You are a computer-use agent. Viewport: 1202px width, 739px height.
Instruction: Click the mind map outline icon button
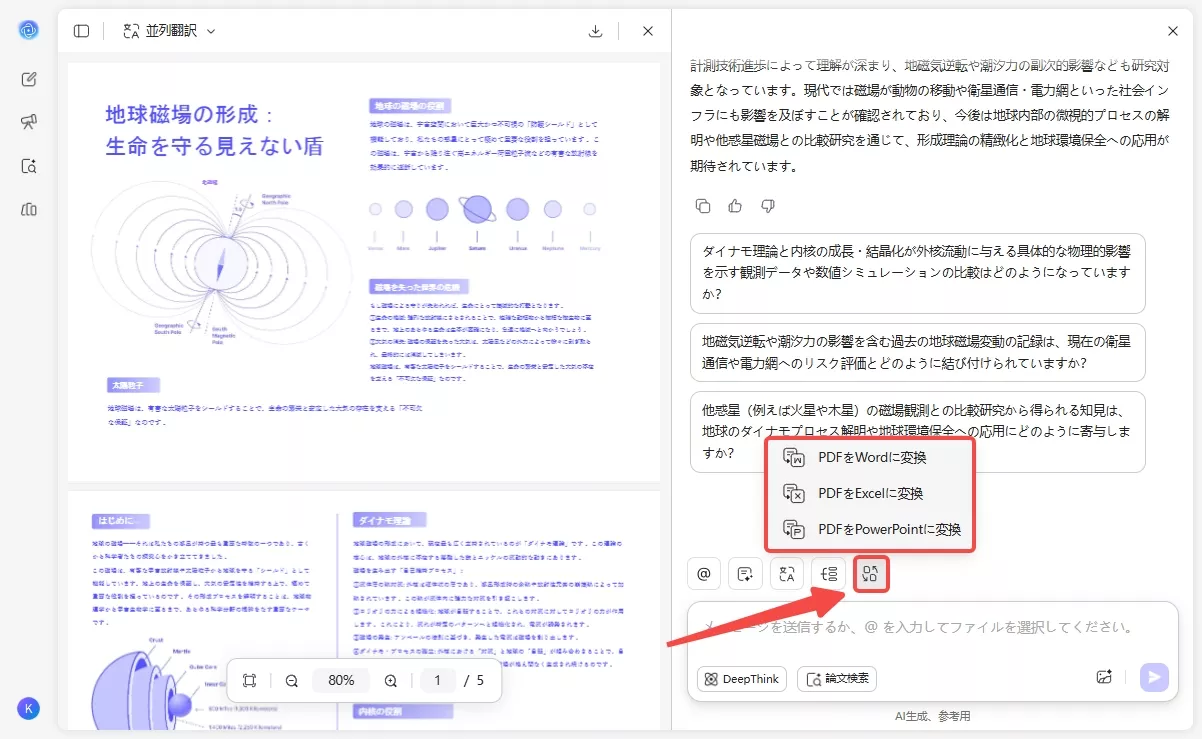click(x=828, y=574)
